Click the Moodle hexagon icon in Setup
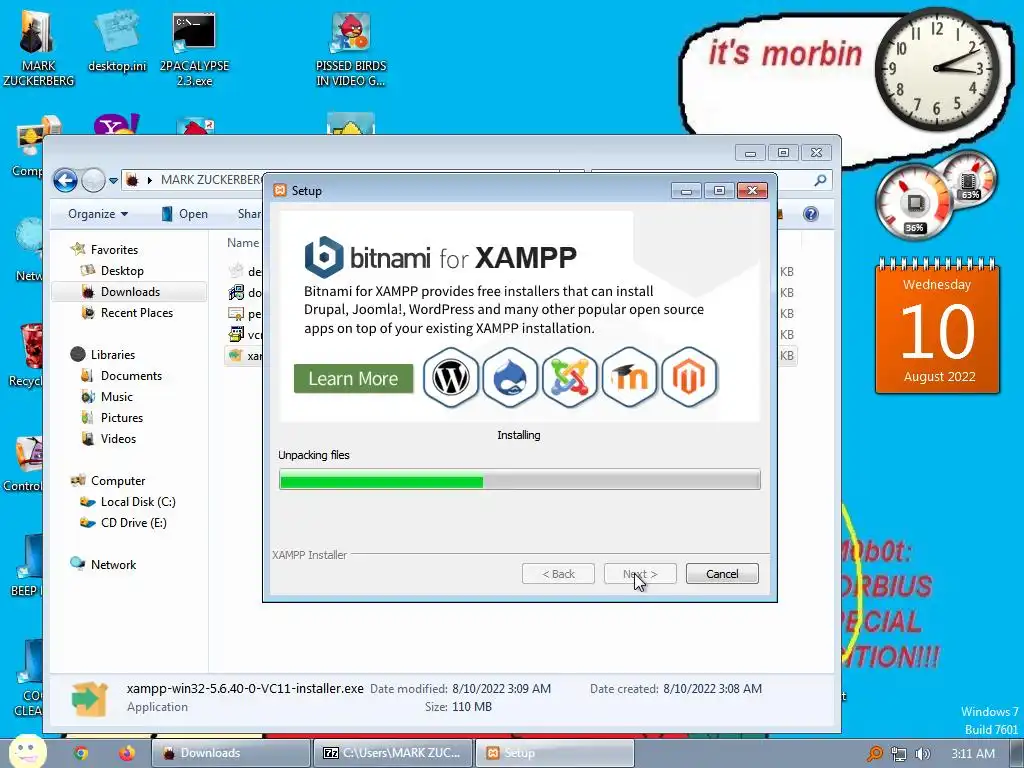 [629, 377]
